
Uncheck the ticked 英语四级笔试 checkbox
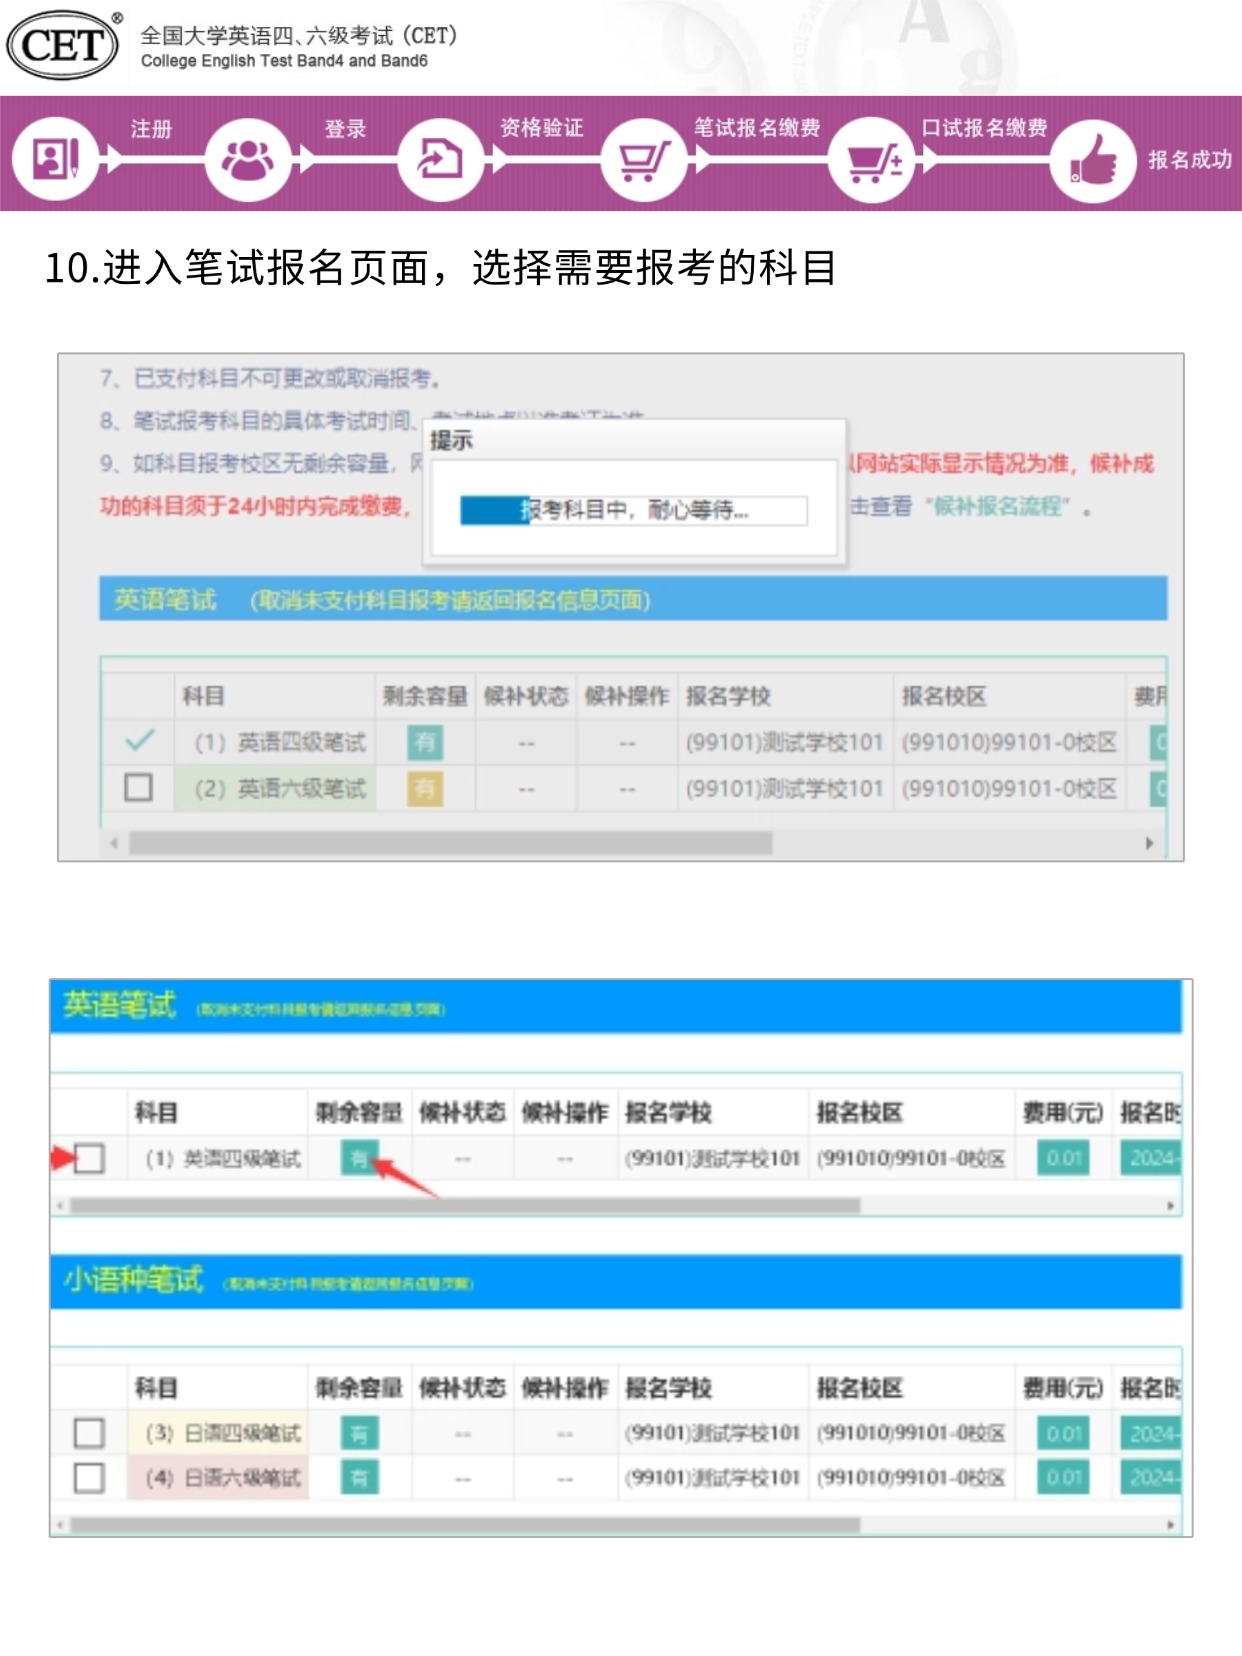pyautogui.click(x=139, y=741)
